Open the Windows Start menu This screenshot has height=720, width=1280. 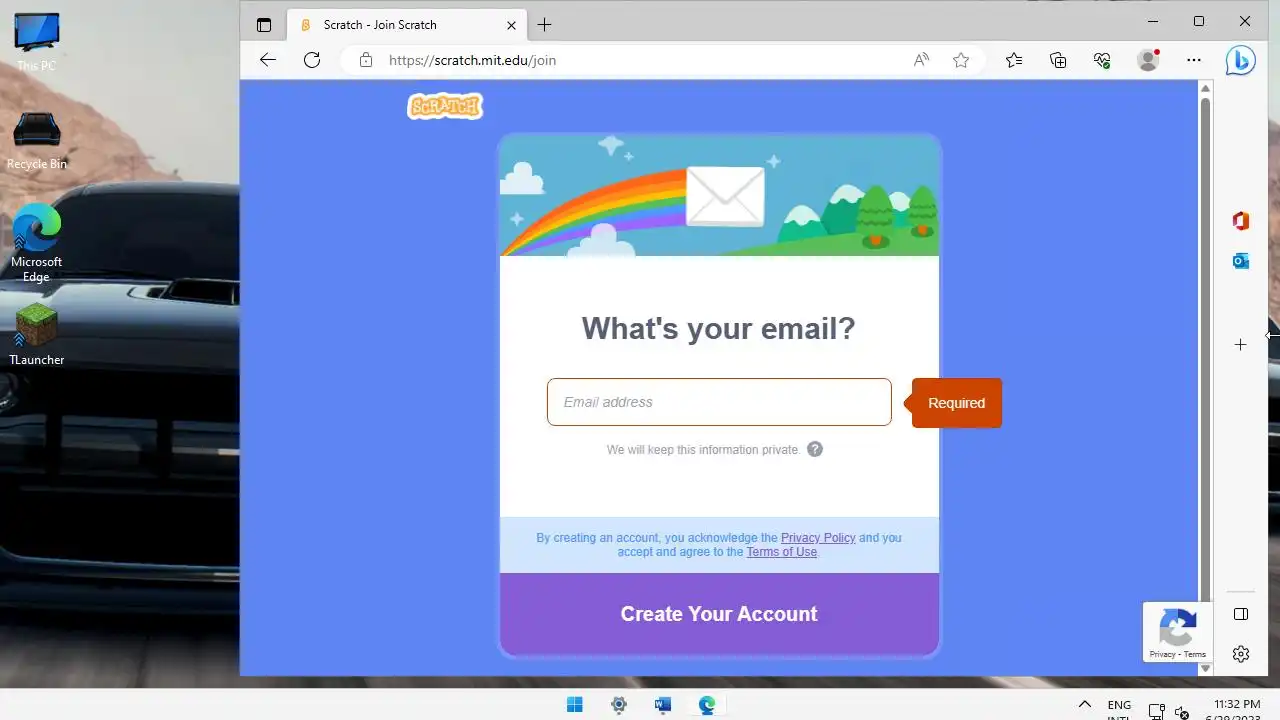click(575, 705)
